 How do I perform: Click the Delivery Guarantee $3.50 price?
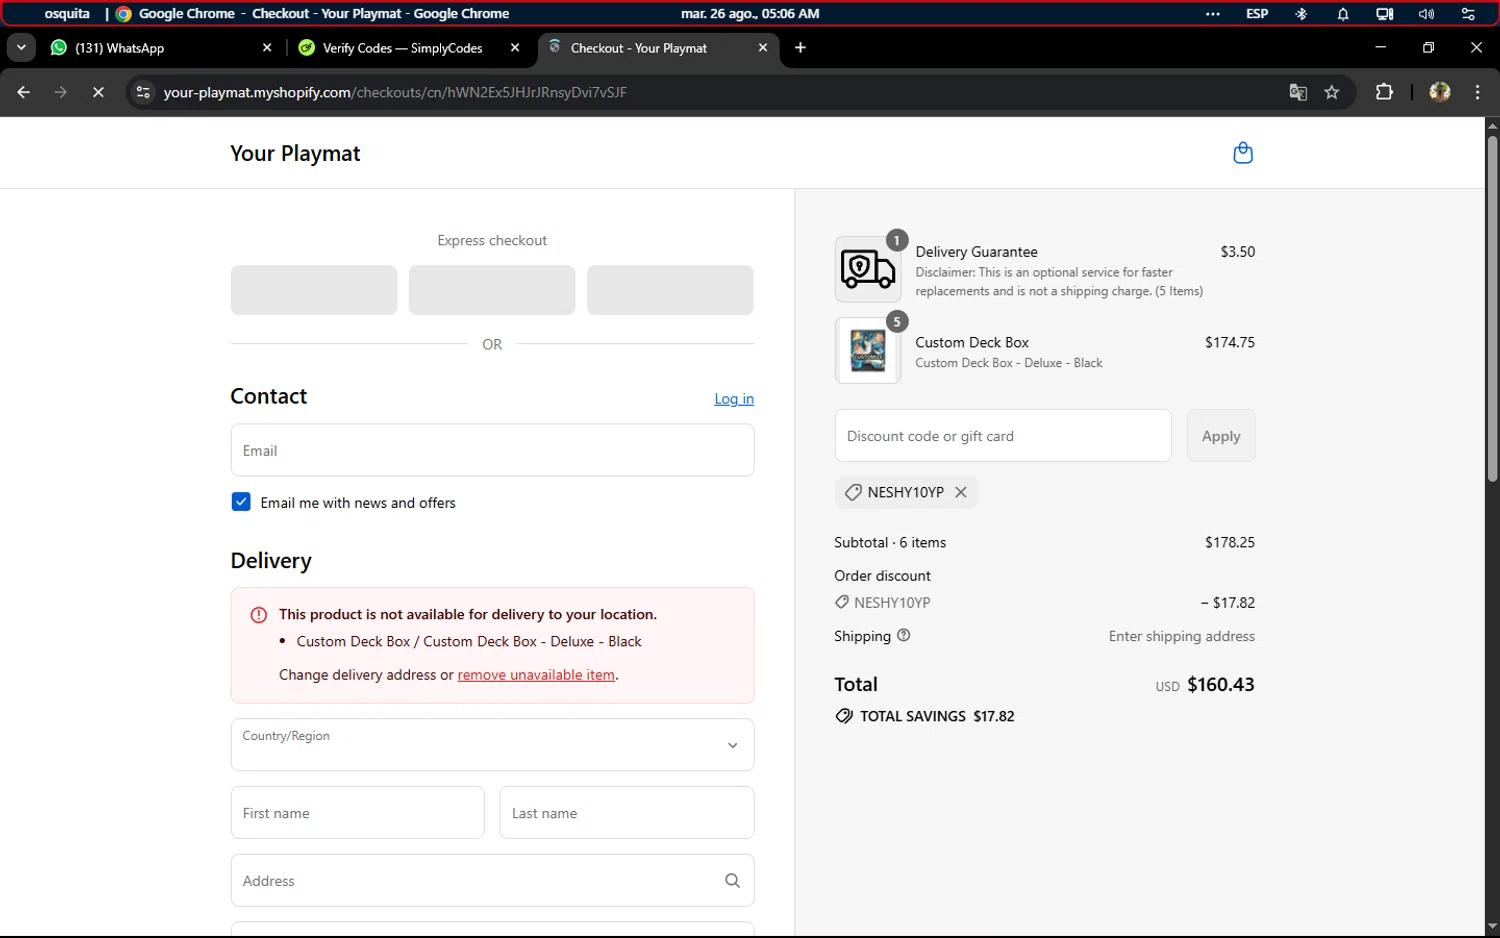point(1238,252)
